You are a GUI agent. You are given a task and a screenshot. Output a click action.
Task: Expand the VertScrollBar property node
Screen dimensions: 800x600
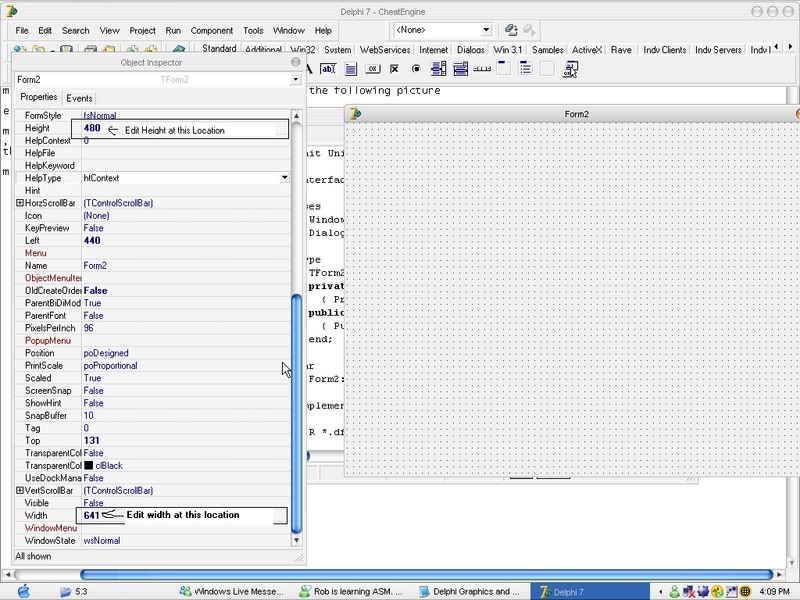point(20,491)
